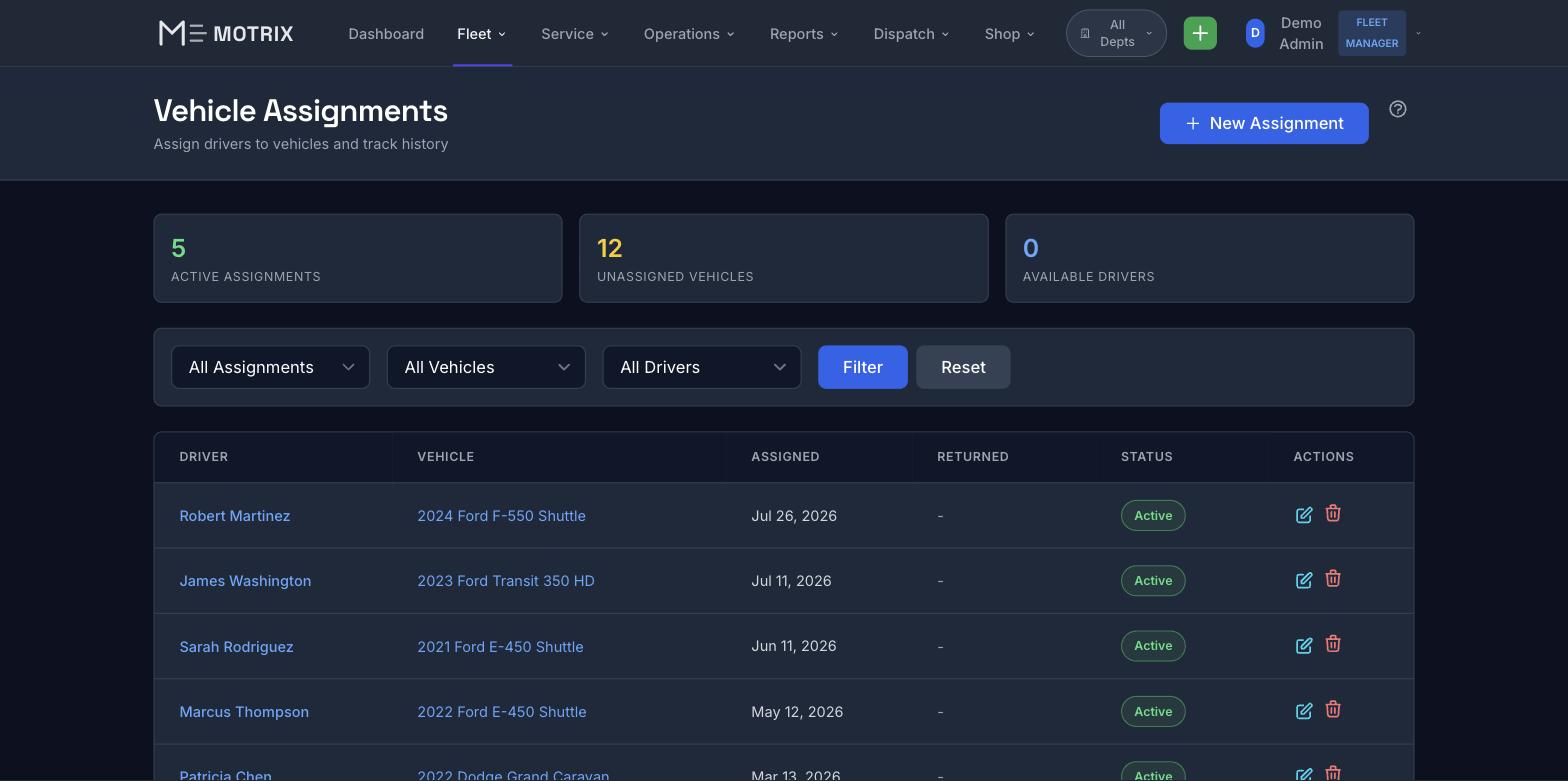Open the help question mark icon
This screenshot has height=781, width=1568.
[1398, 109]
